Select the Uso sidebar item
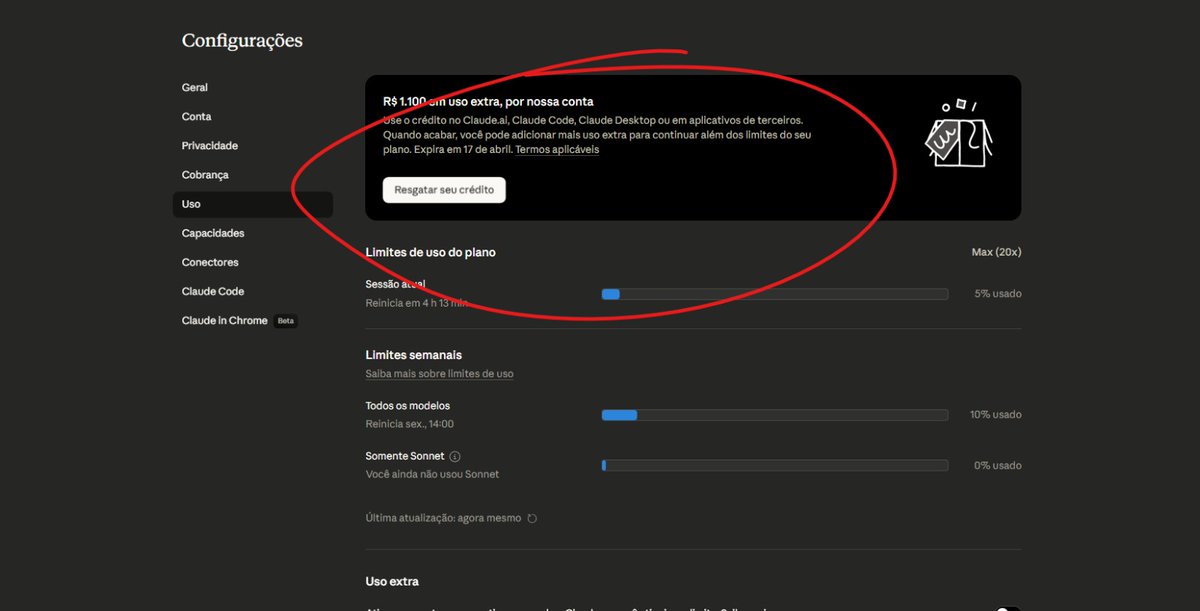 pos(252,204)
